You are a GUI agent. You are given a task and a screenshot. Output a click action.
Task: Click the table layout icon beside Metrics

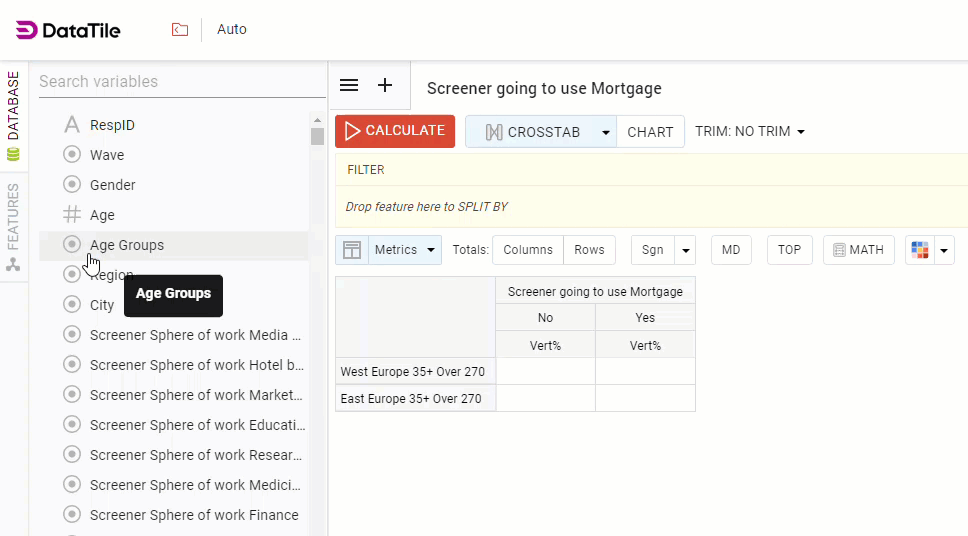(x=352, y=250)
